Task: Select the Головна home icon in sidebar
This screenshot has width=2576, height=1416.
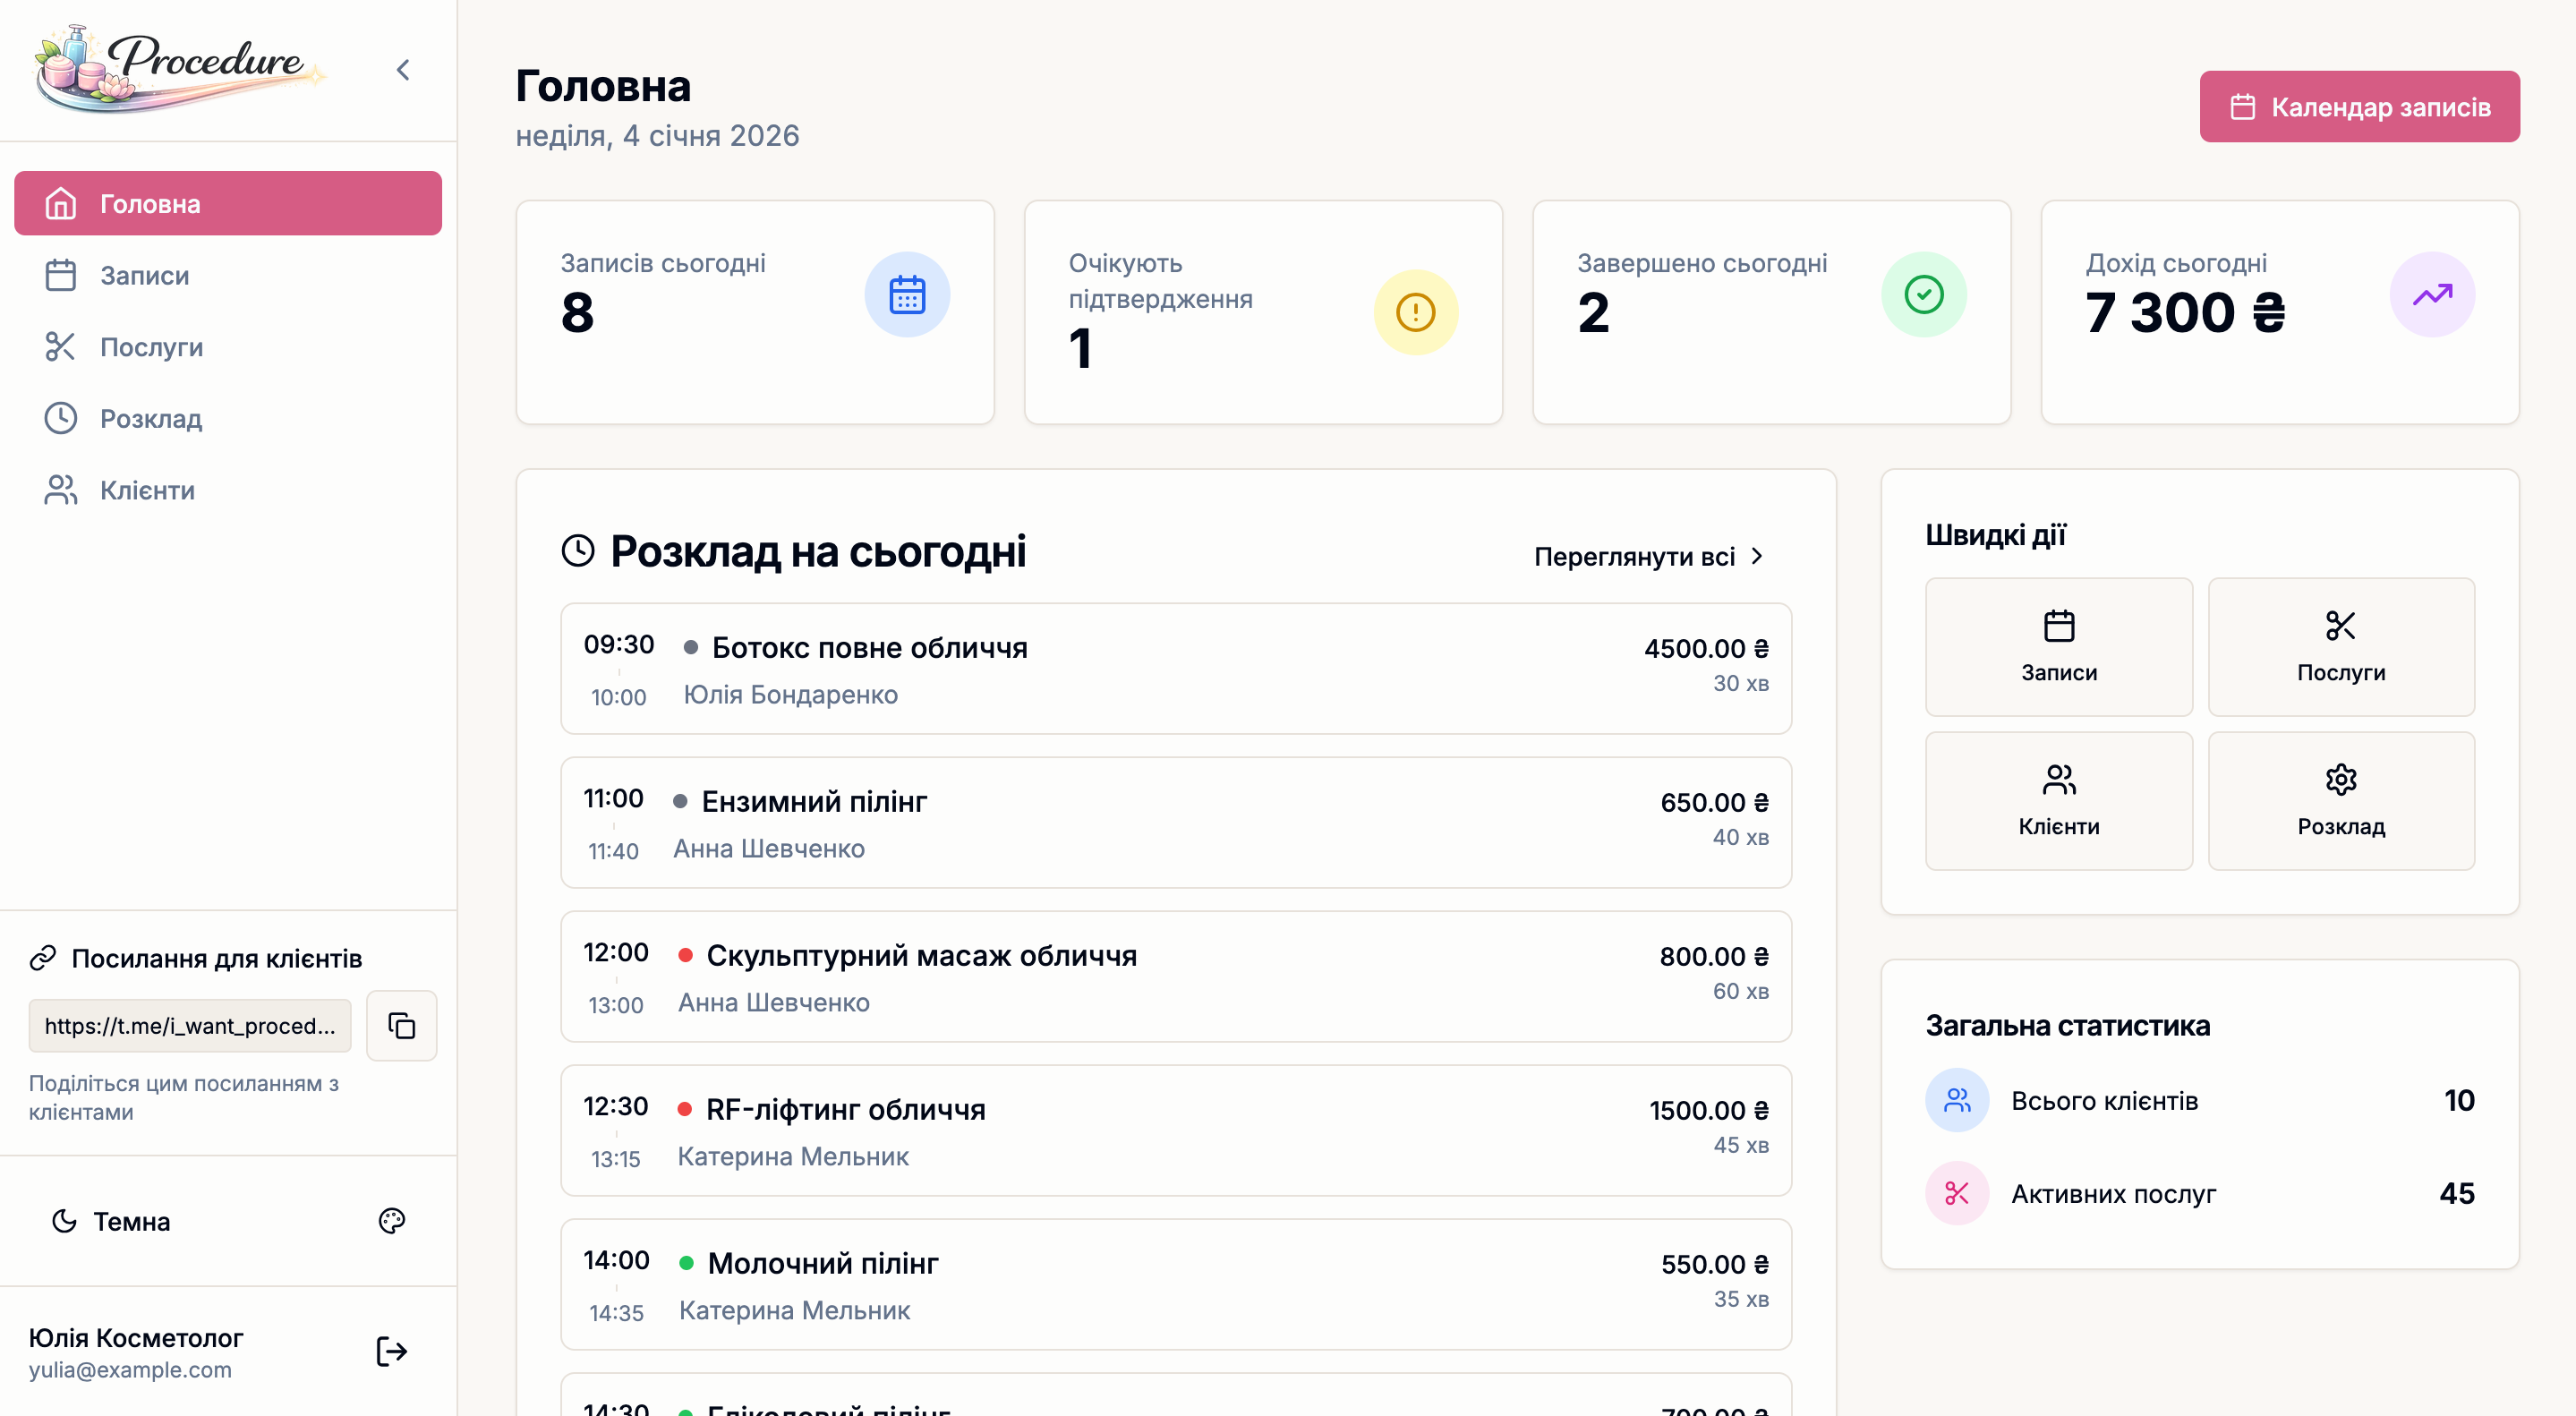Action: tap(60, 203)
